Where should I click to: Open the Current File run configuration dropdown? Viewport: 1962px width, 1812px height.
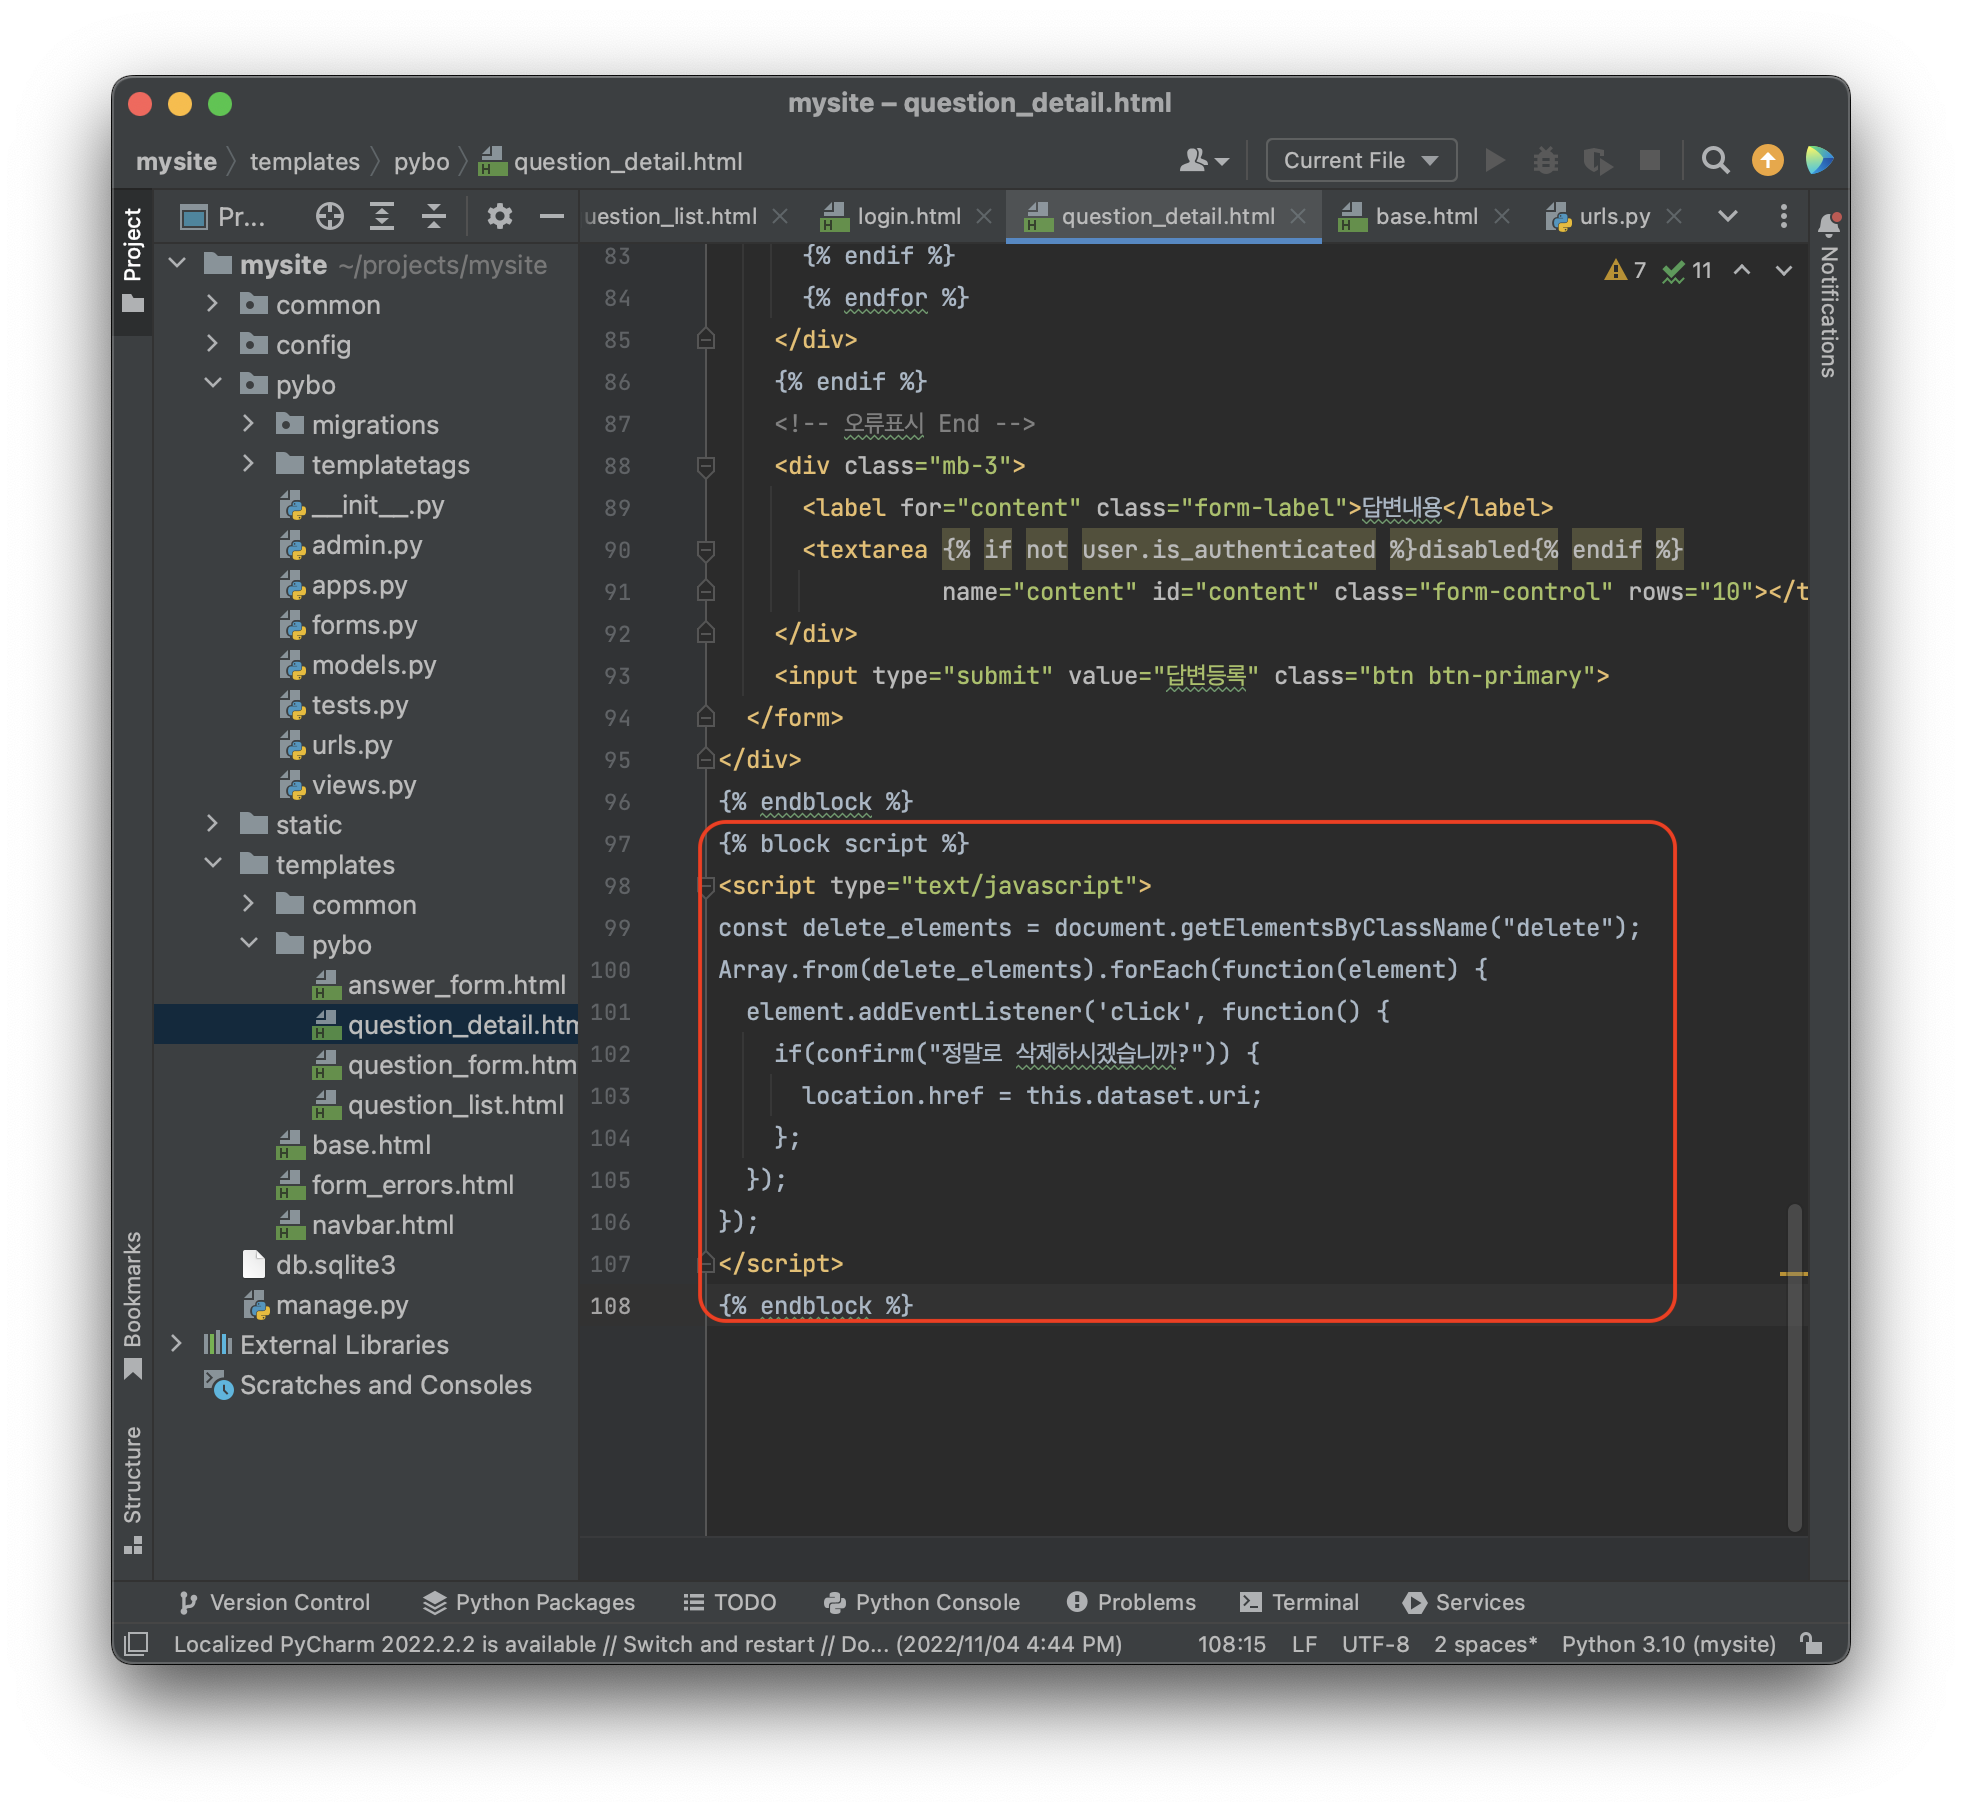click(1360, 160)
